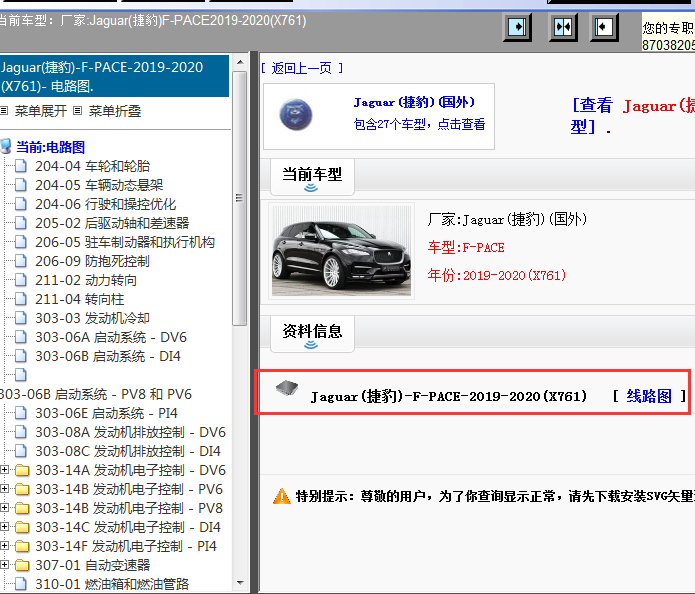Image resolution: width=695 pixels, height=594 pixels.
Task: Click the page icon of 204-04 车轮和轮胎
Action: [20, 166]
